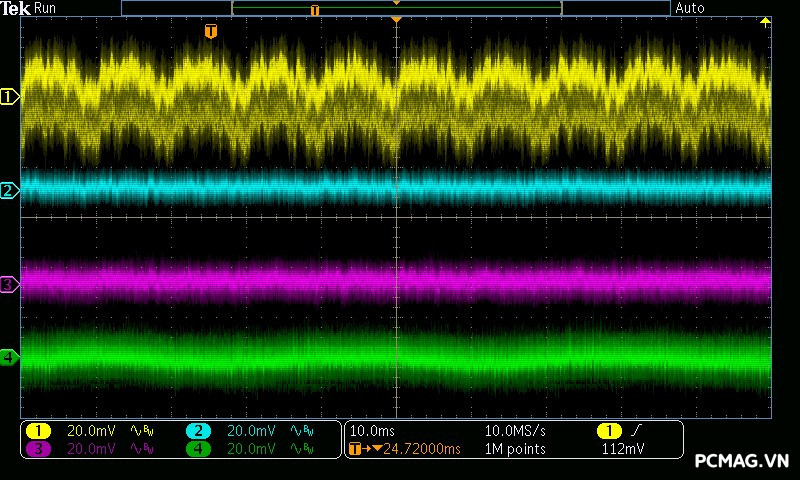Select the green channel 4 ground marker
The height and width of the screenshot is (480, 800).
pos(9,357)
